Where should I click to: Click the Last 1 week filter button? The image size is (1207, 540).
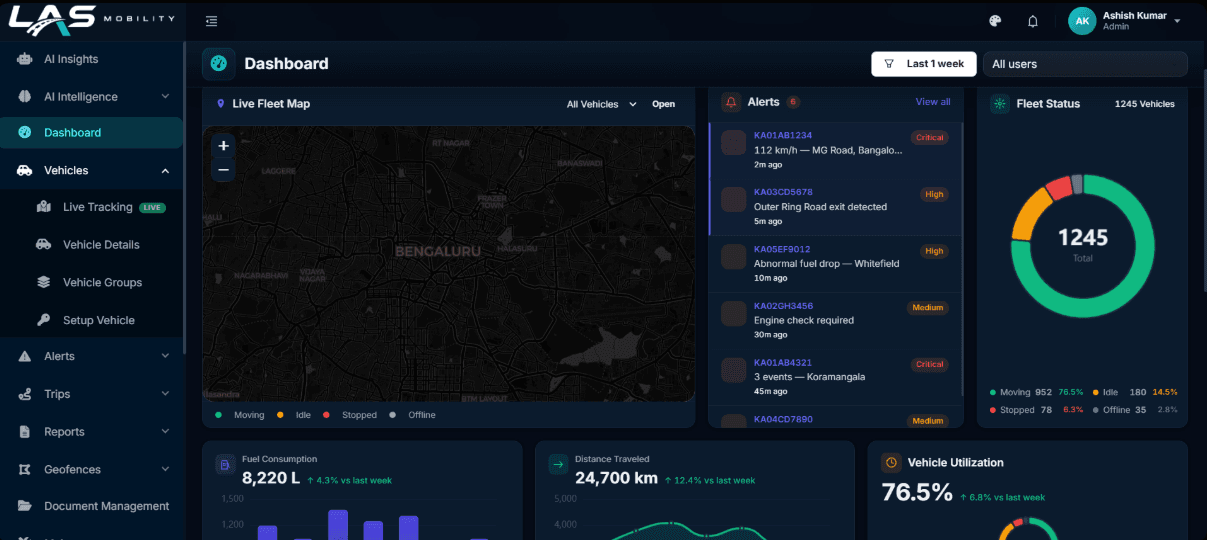[924, 64]
